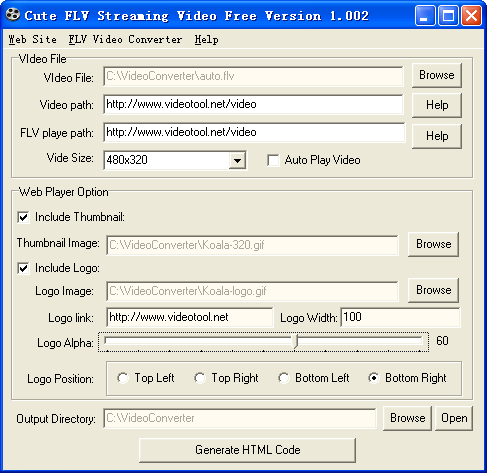
Task: Browse for the Video File
Action: [437, 75]
